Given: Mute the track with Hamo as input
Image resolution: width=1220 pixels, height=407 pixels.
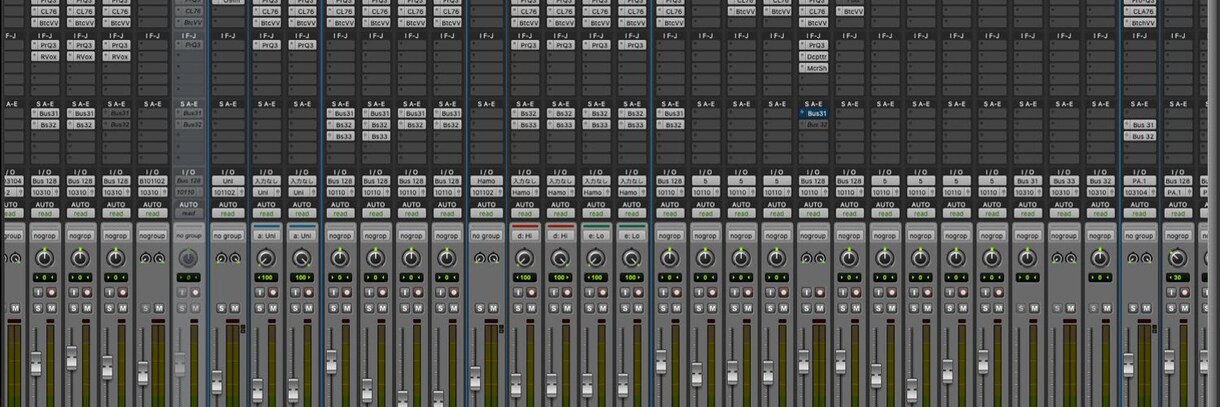Looking at the screenshot, I should tap(492, 308).
